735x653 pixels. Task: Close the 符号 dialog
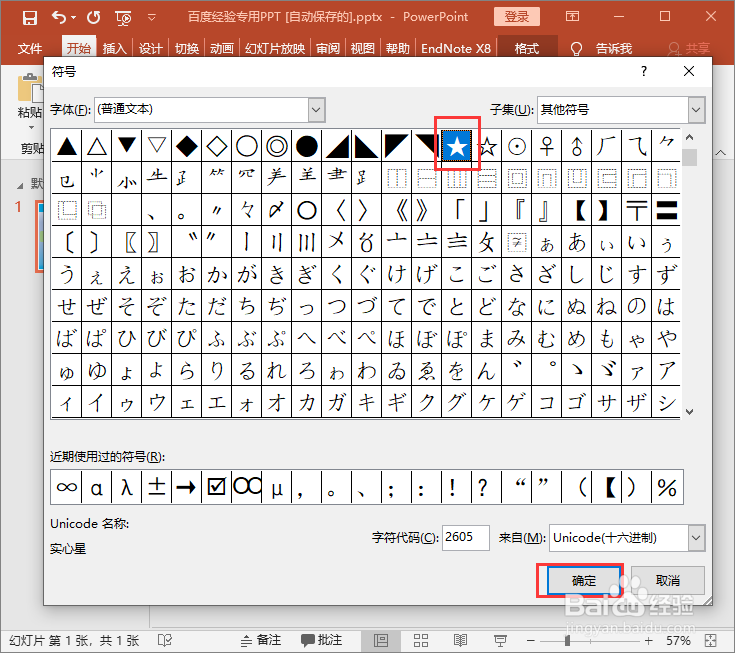[689, 71]
